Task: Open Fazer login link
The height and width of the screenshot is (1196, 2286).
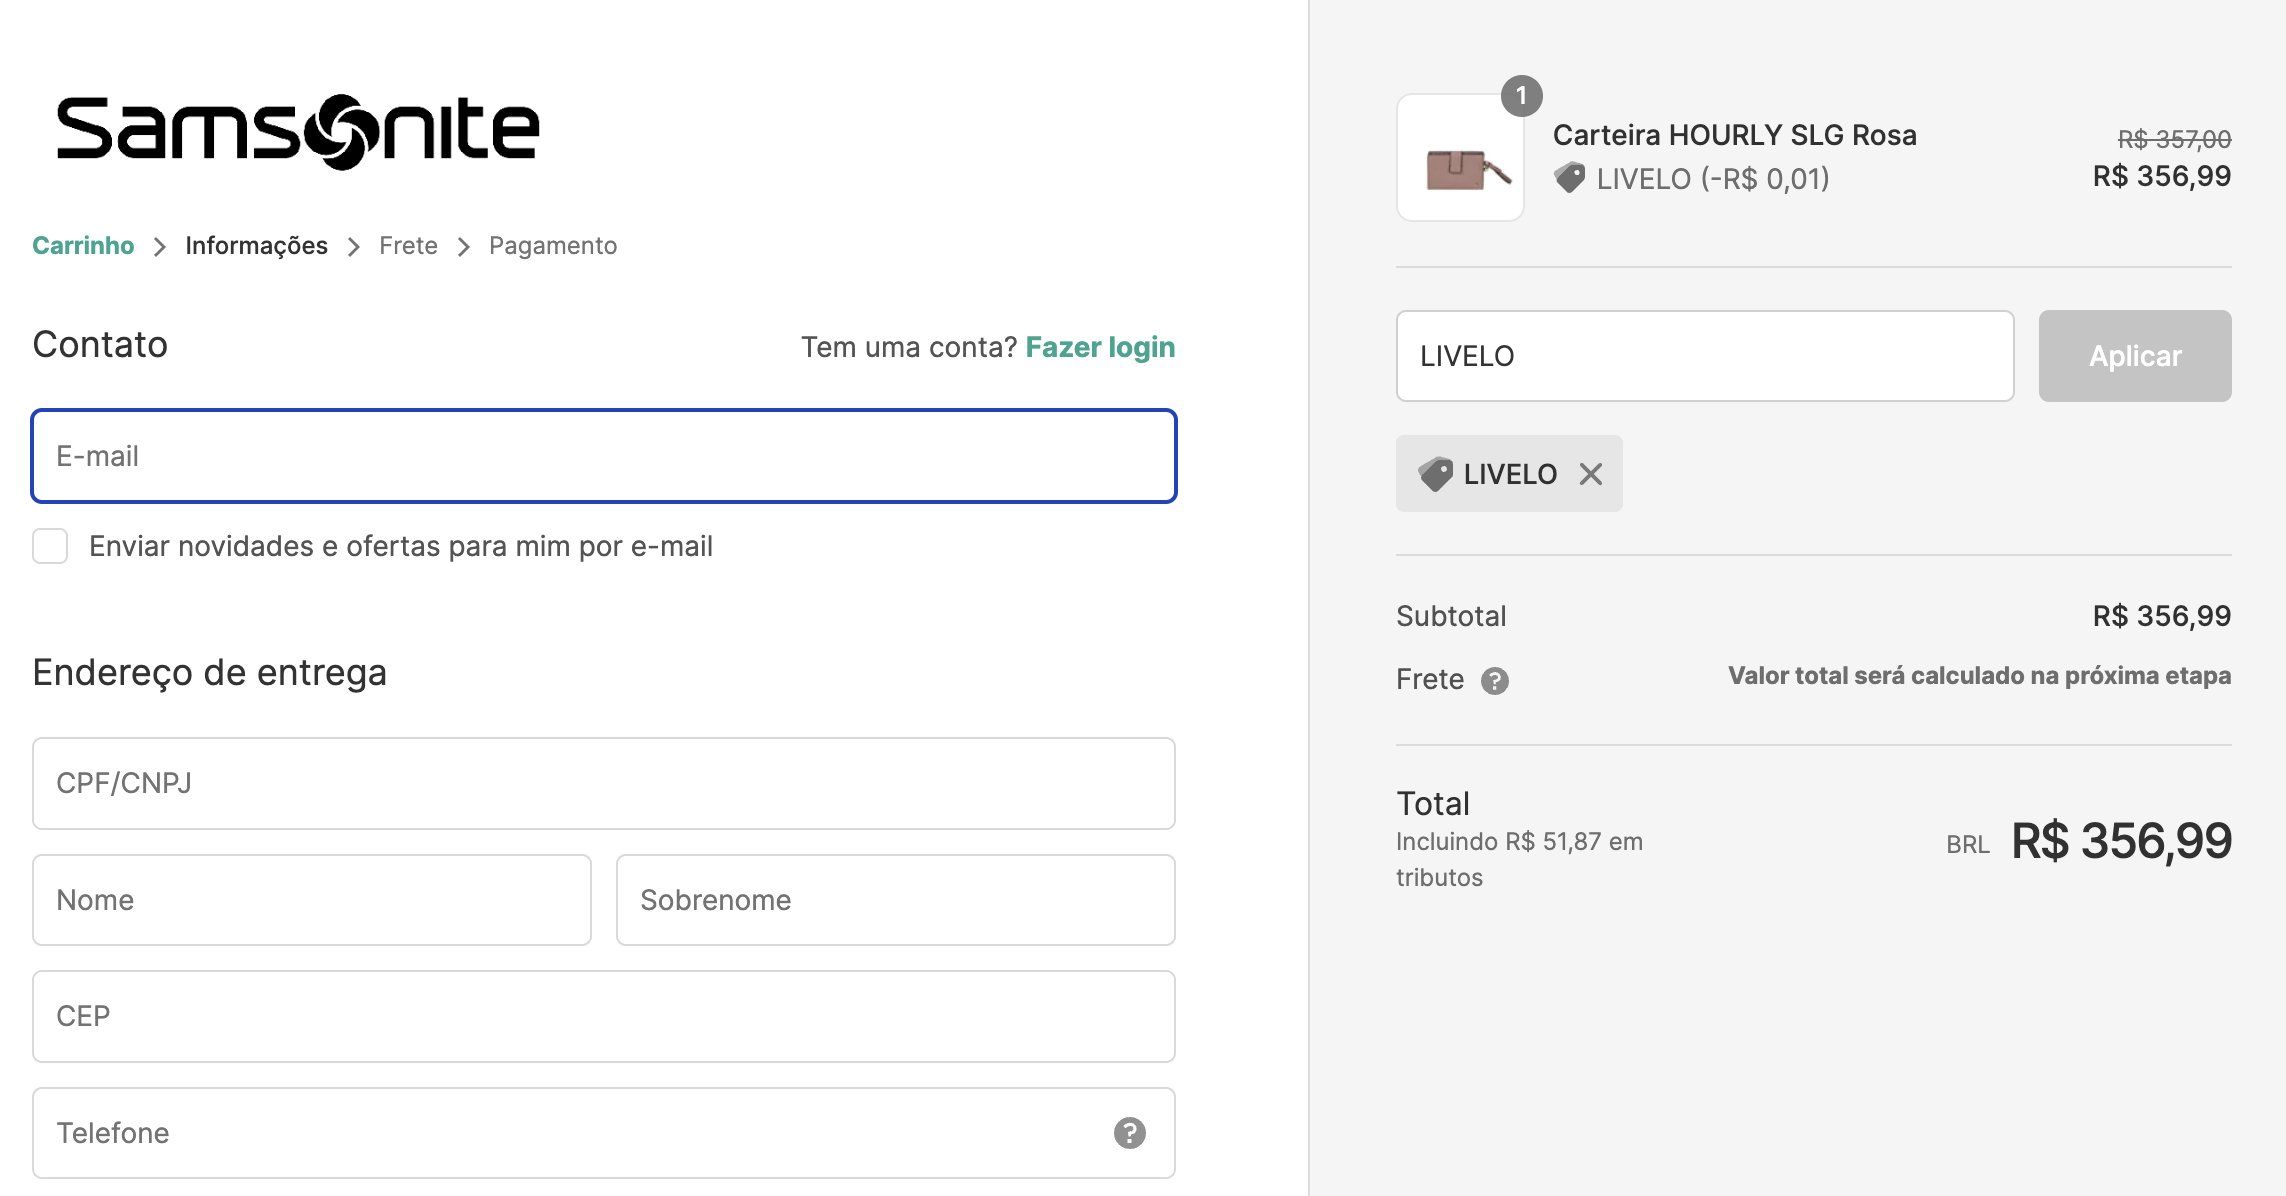Action: click(x=1100, y=347)
